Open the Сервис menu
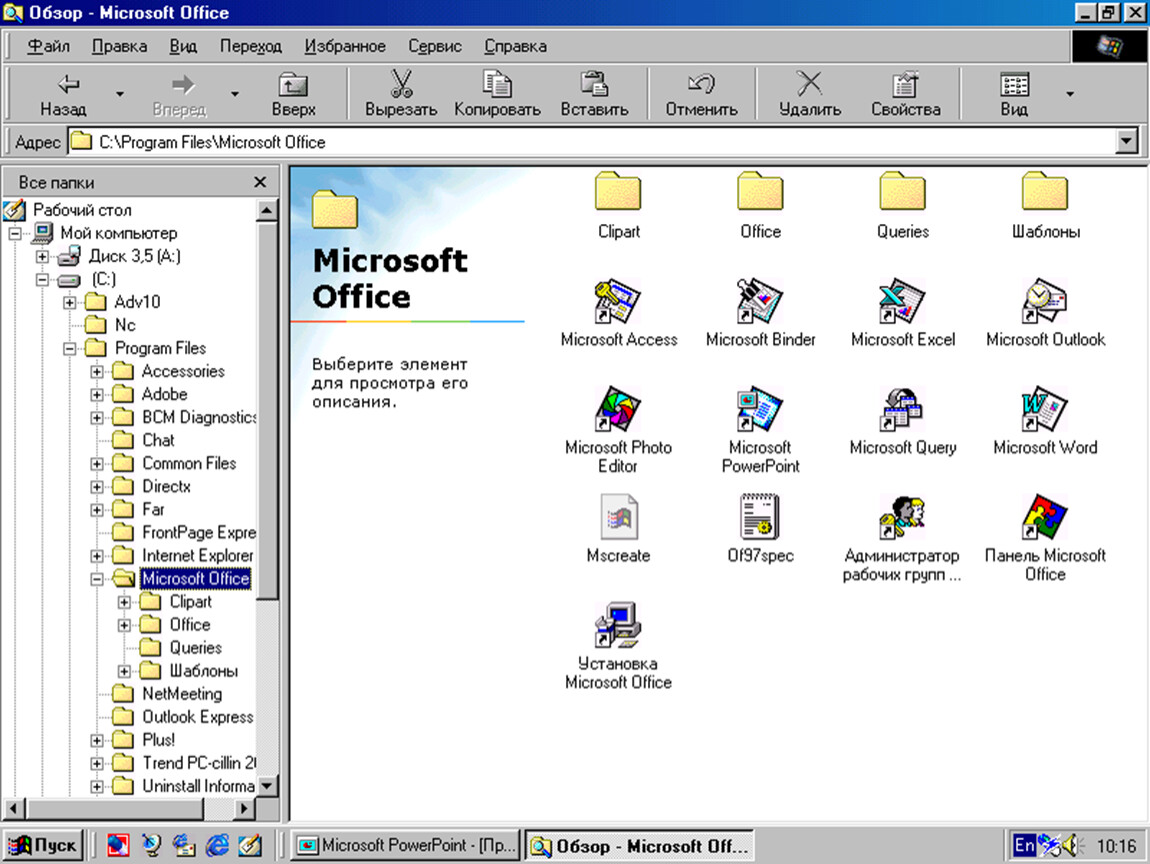1150x864 pixels. (435, 46)
